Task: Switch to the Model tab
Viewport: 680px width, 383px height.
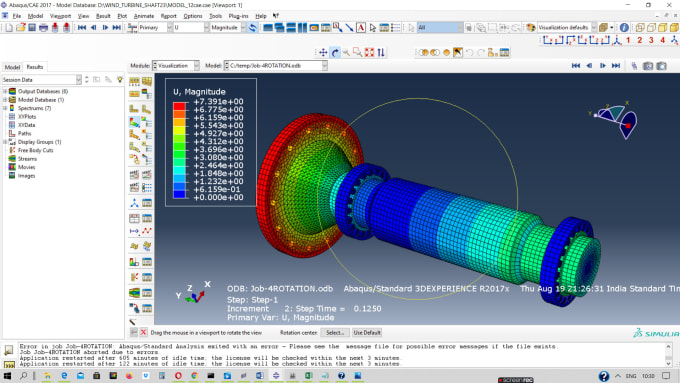Action: (x=12, y=67)
